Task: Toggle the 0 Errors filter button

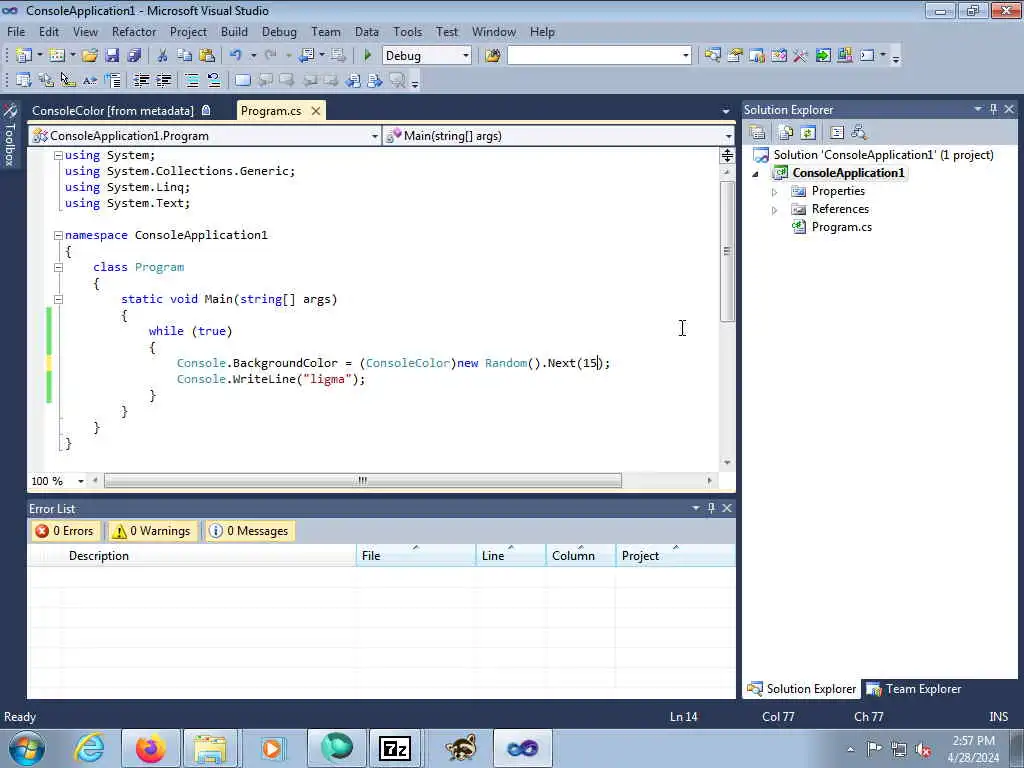Action: (x=65, y=531)
